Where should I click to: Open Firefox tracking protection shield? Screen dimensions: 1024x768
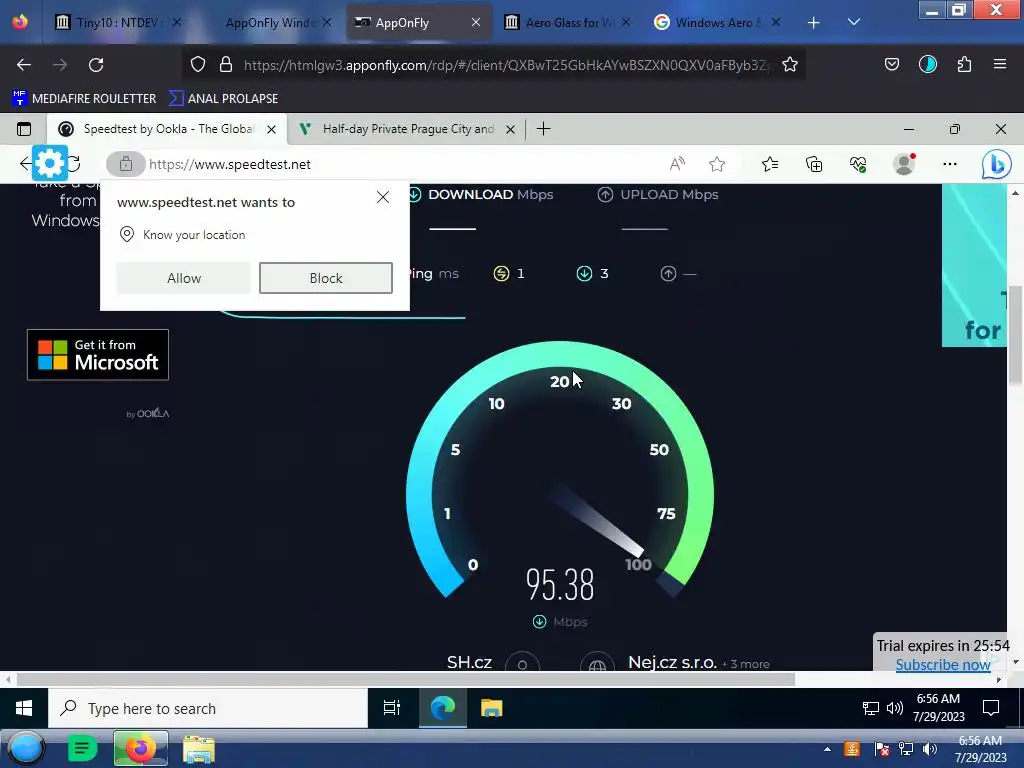click(x=198, y=65)
